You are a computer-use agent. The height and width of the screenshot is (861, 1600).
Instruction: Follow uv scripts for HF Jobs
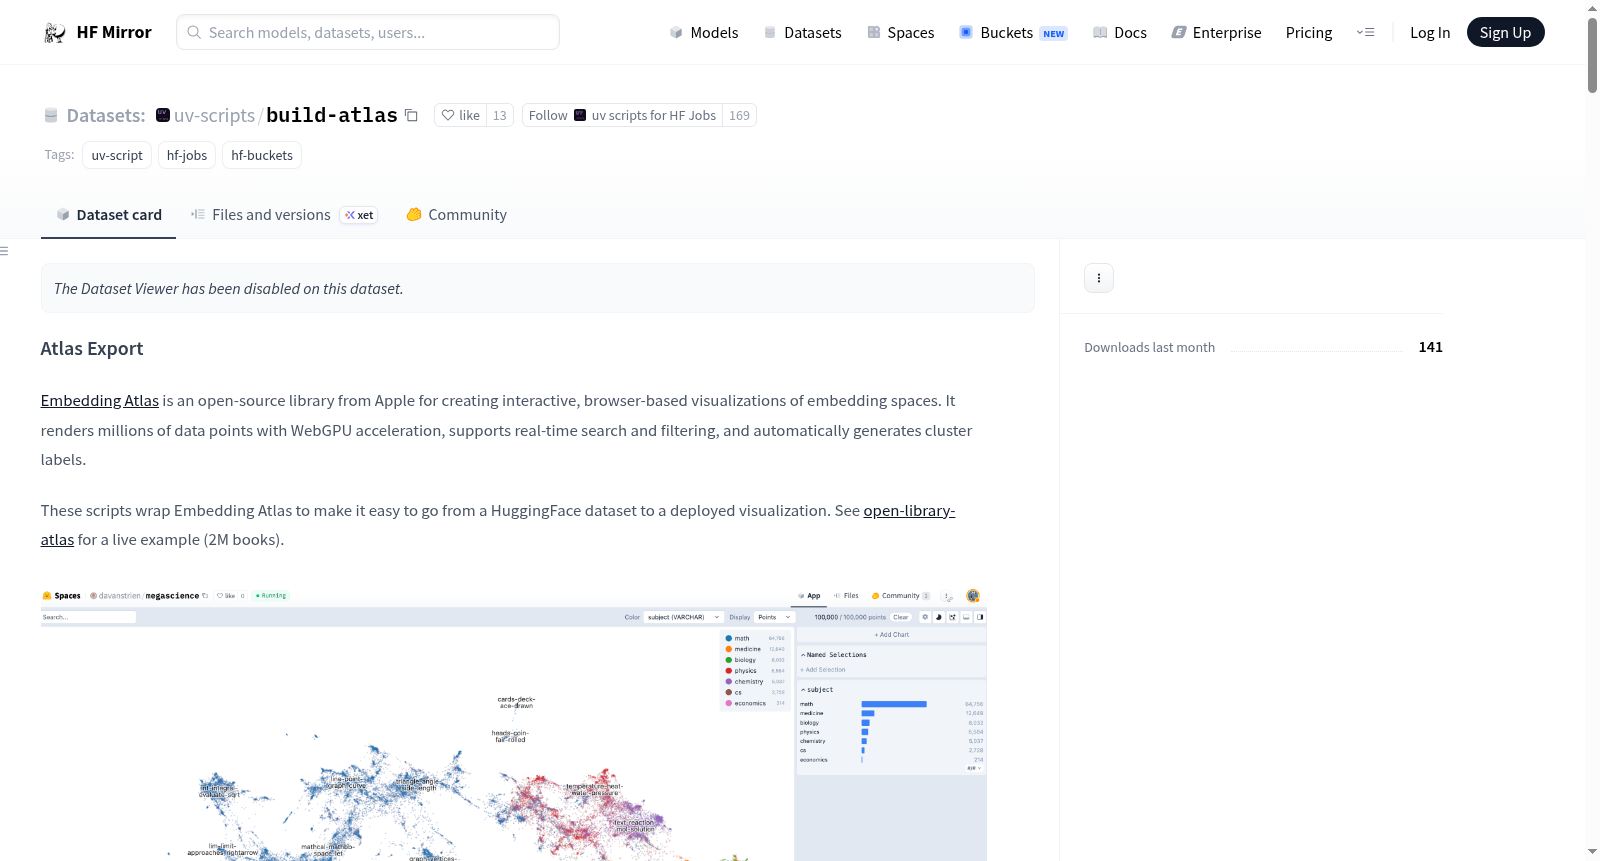(x=622, y=116)
